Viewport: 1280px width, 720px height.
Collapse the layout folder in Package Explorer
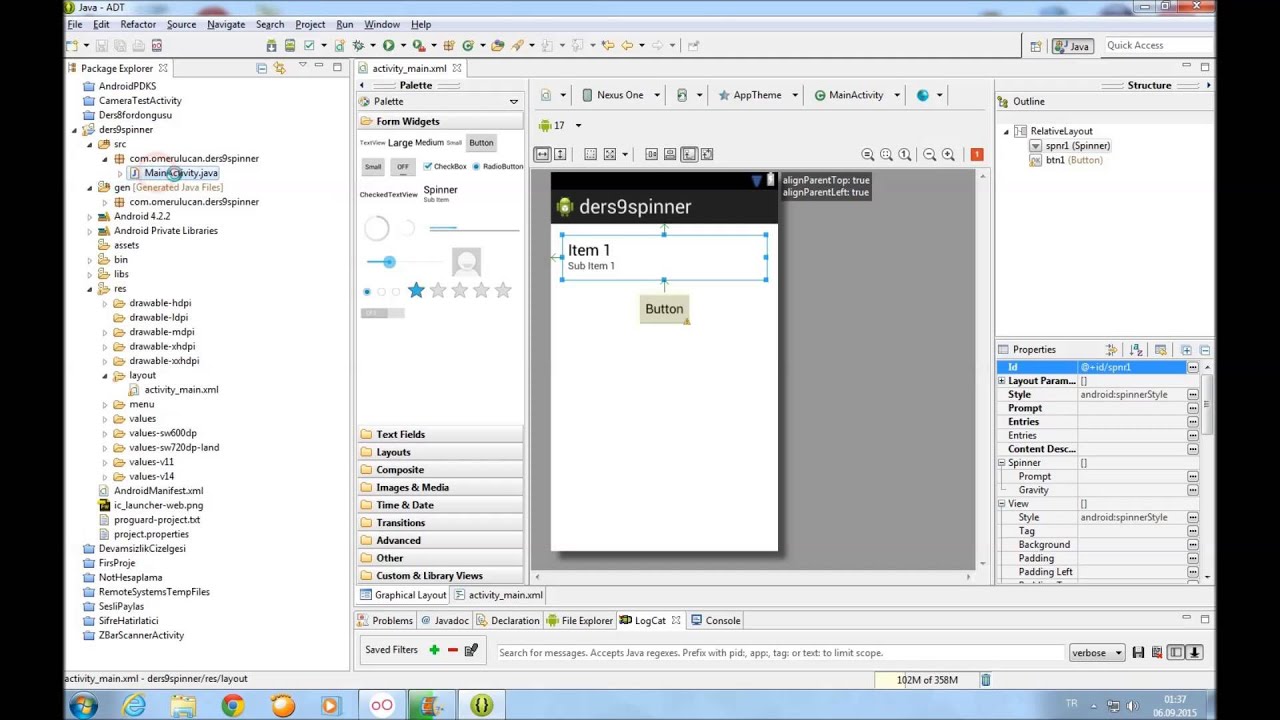tap(105, 376)
